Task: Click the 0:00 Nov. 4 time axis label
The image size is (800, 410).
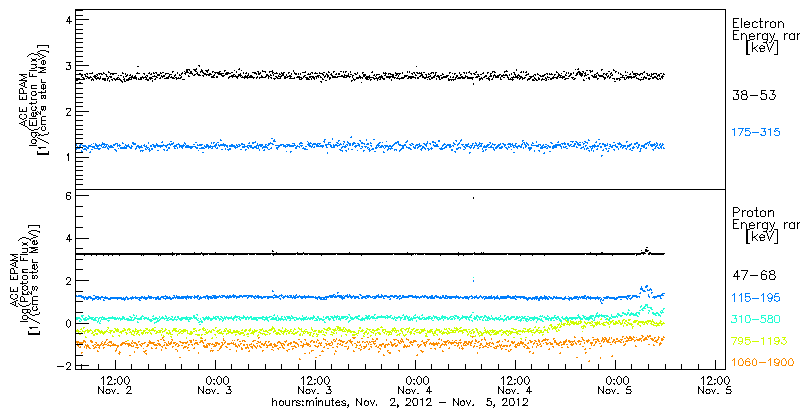Action: (415, 386)
